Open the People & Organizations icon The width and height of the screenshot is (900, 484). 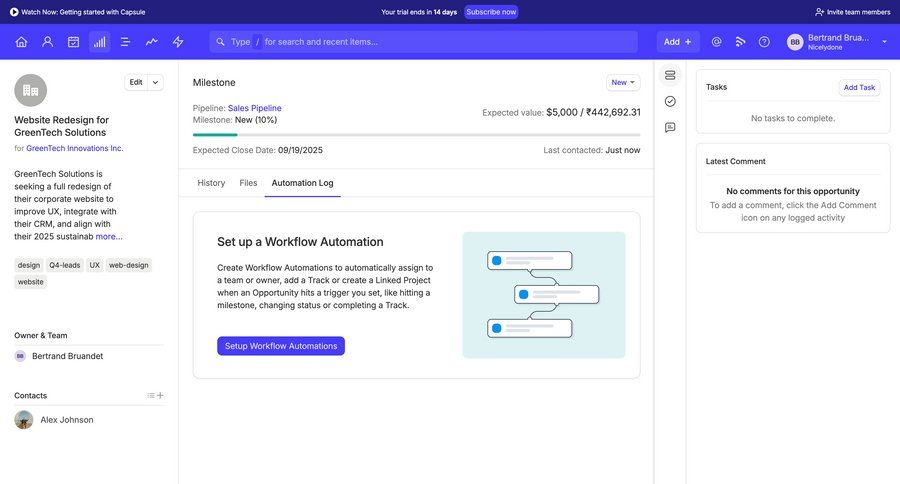47,42
